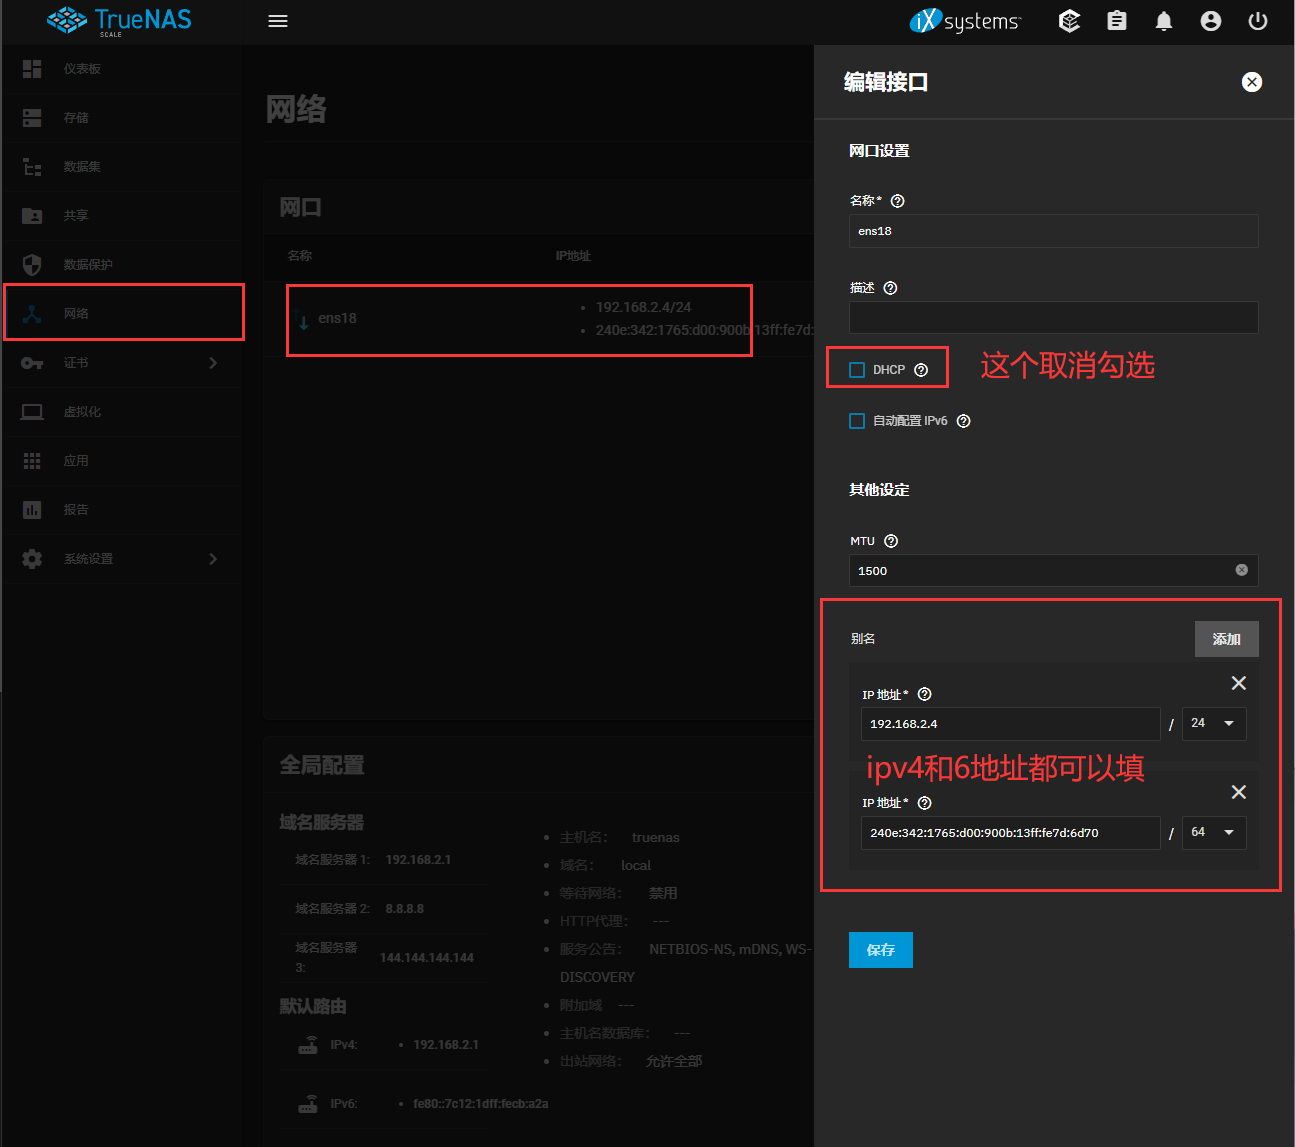Go to 存储 in the sidebar
Image resolution: width=1295 pixels, height=1147 pixels.
[x=76, y=118]
